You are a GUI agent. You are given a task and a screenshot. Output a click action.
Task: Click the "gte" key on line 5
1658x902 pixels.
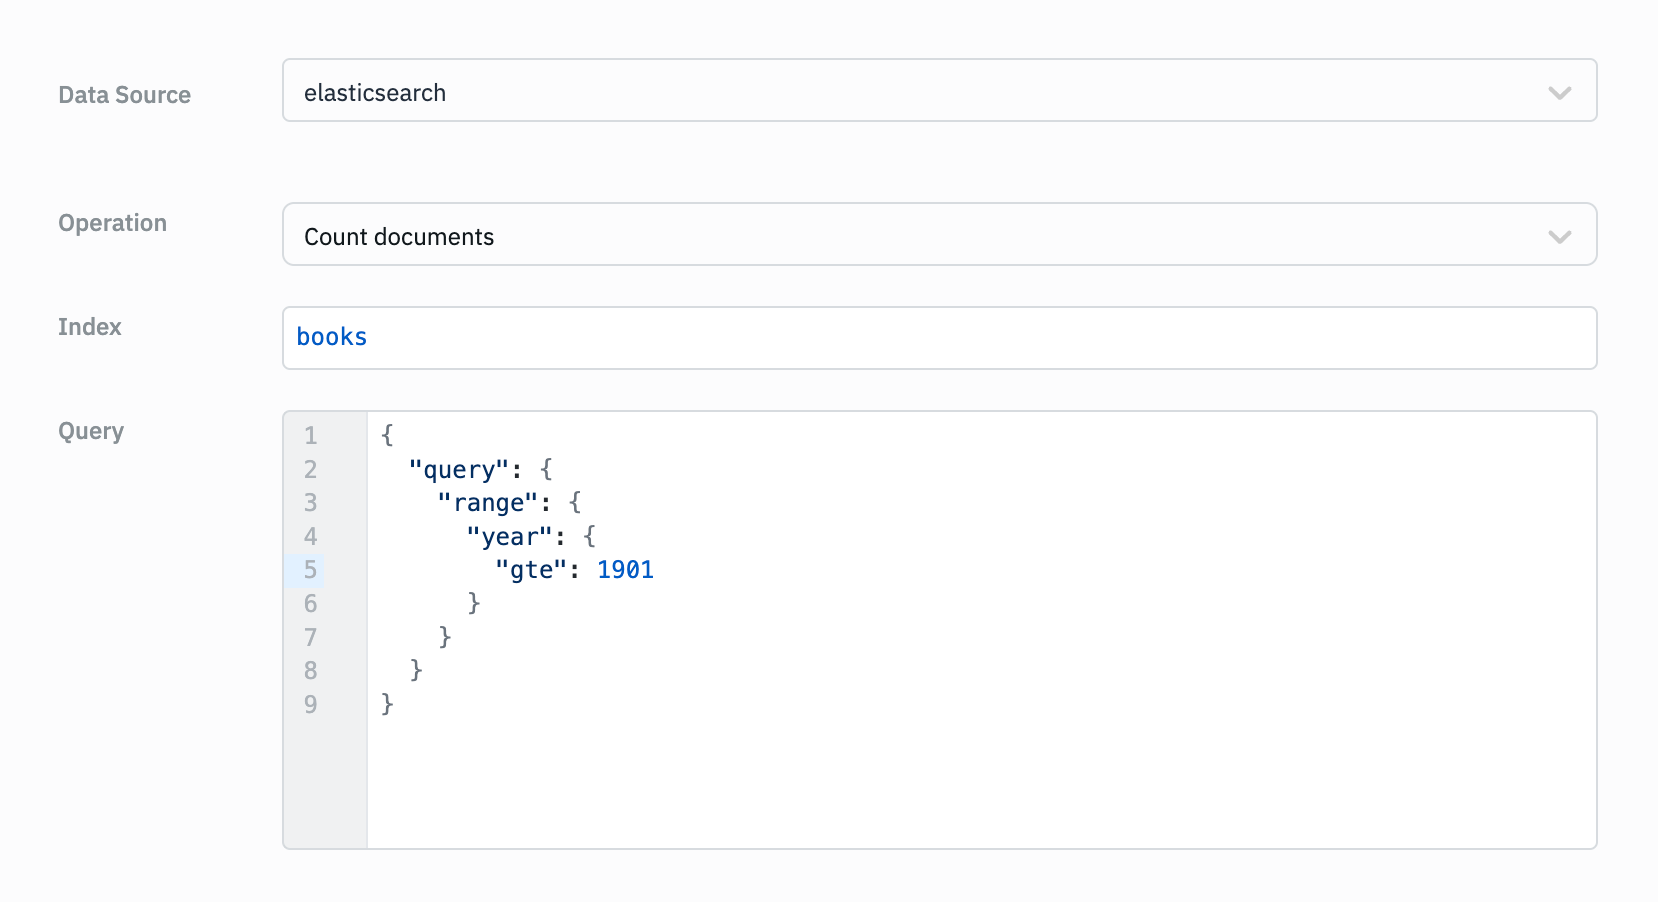tap(531, 570)
